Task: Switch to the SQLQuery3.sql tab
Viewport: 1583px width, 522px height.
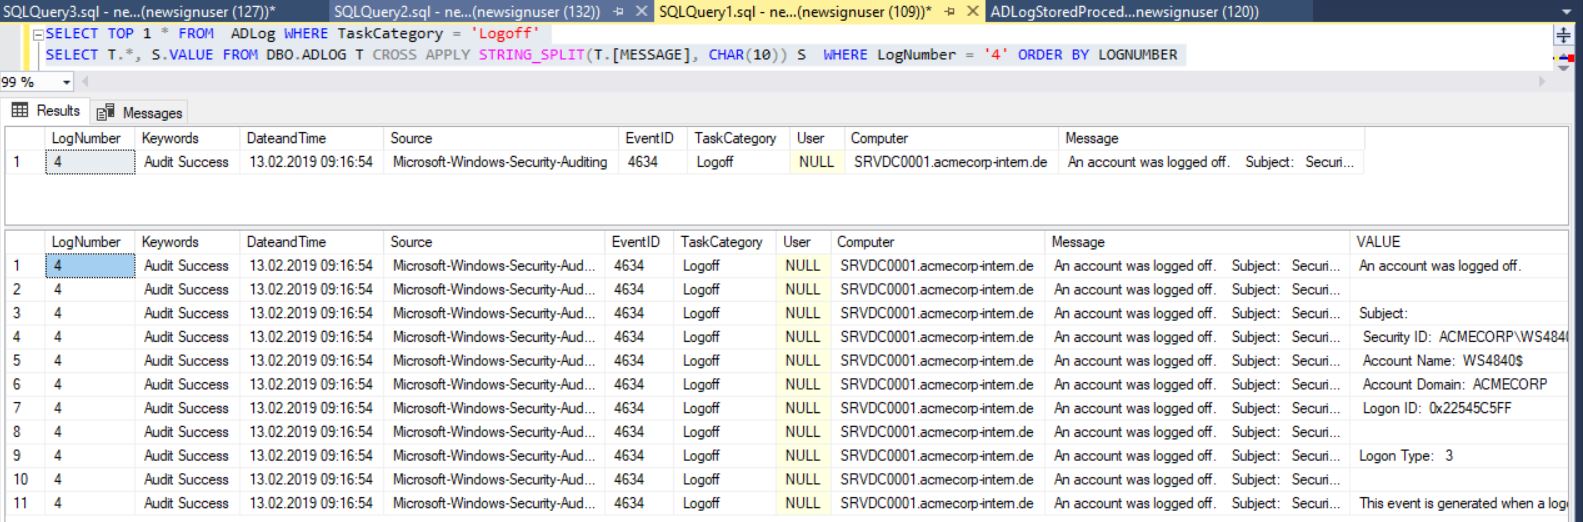Action: (x=139, y=12)
